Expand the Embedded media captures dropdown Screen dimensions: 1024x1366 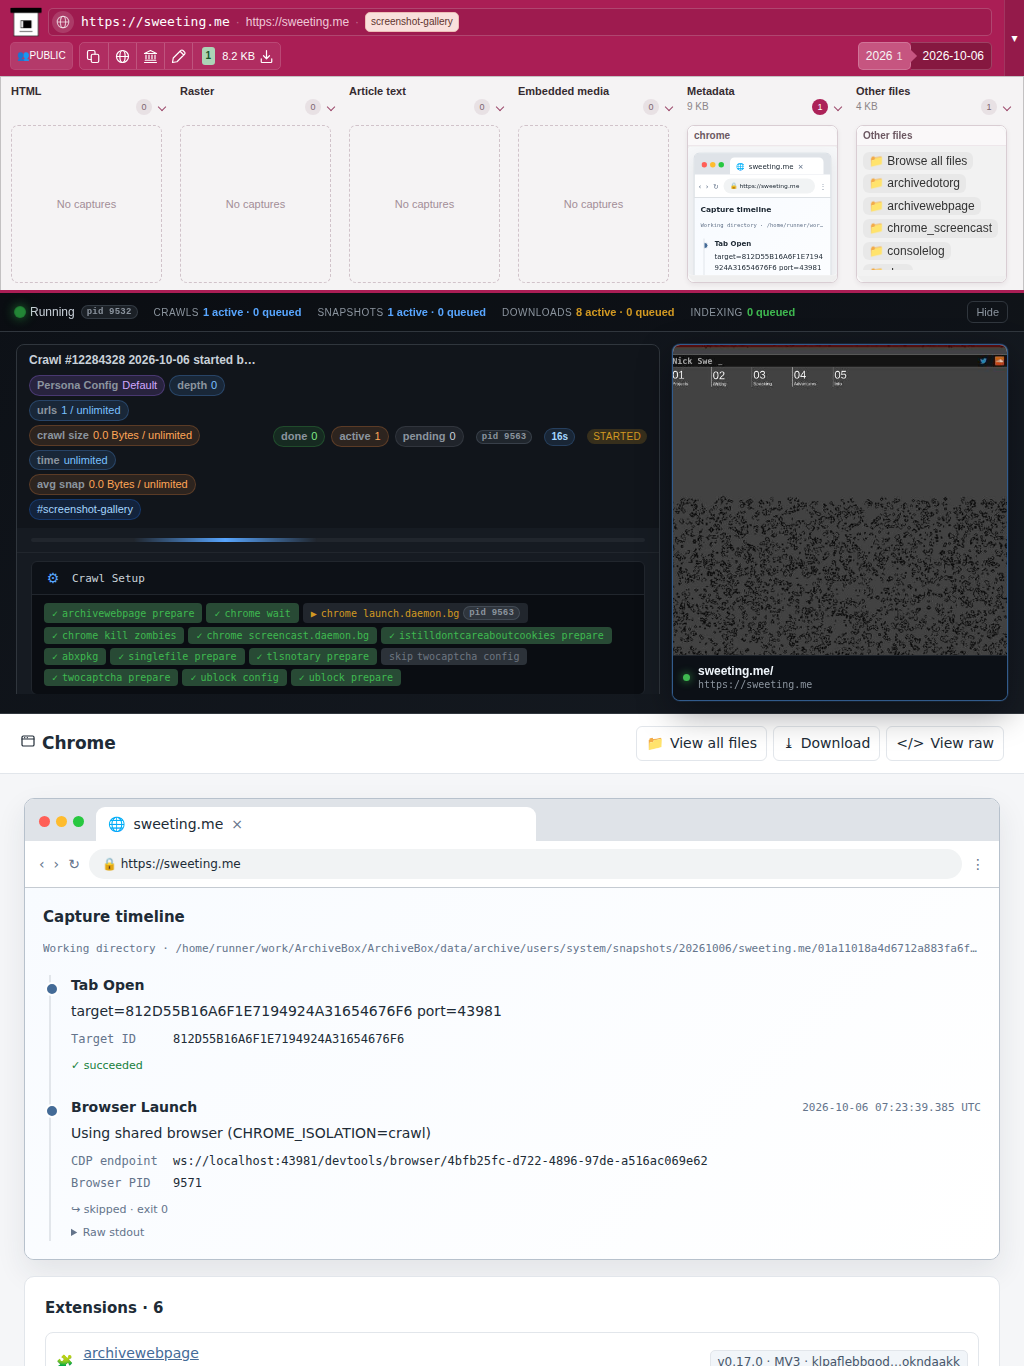point(669,108)
